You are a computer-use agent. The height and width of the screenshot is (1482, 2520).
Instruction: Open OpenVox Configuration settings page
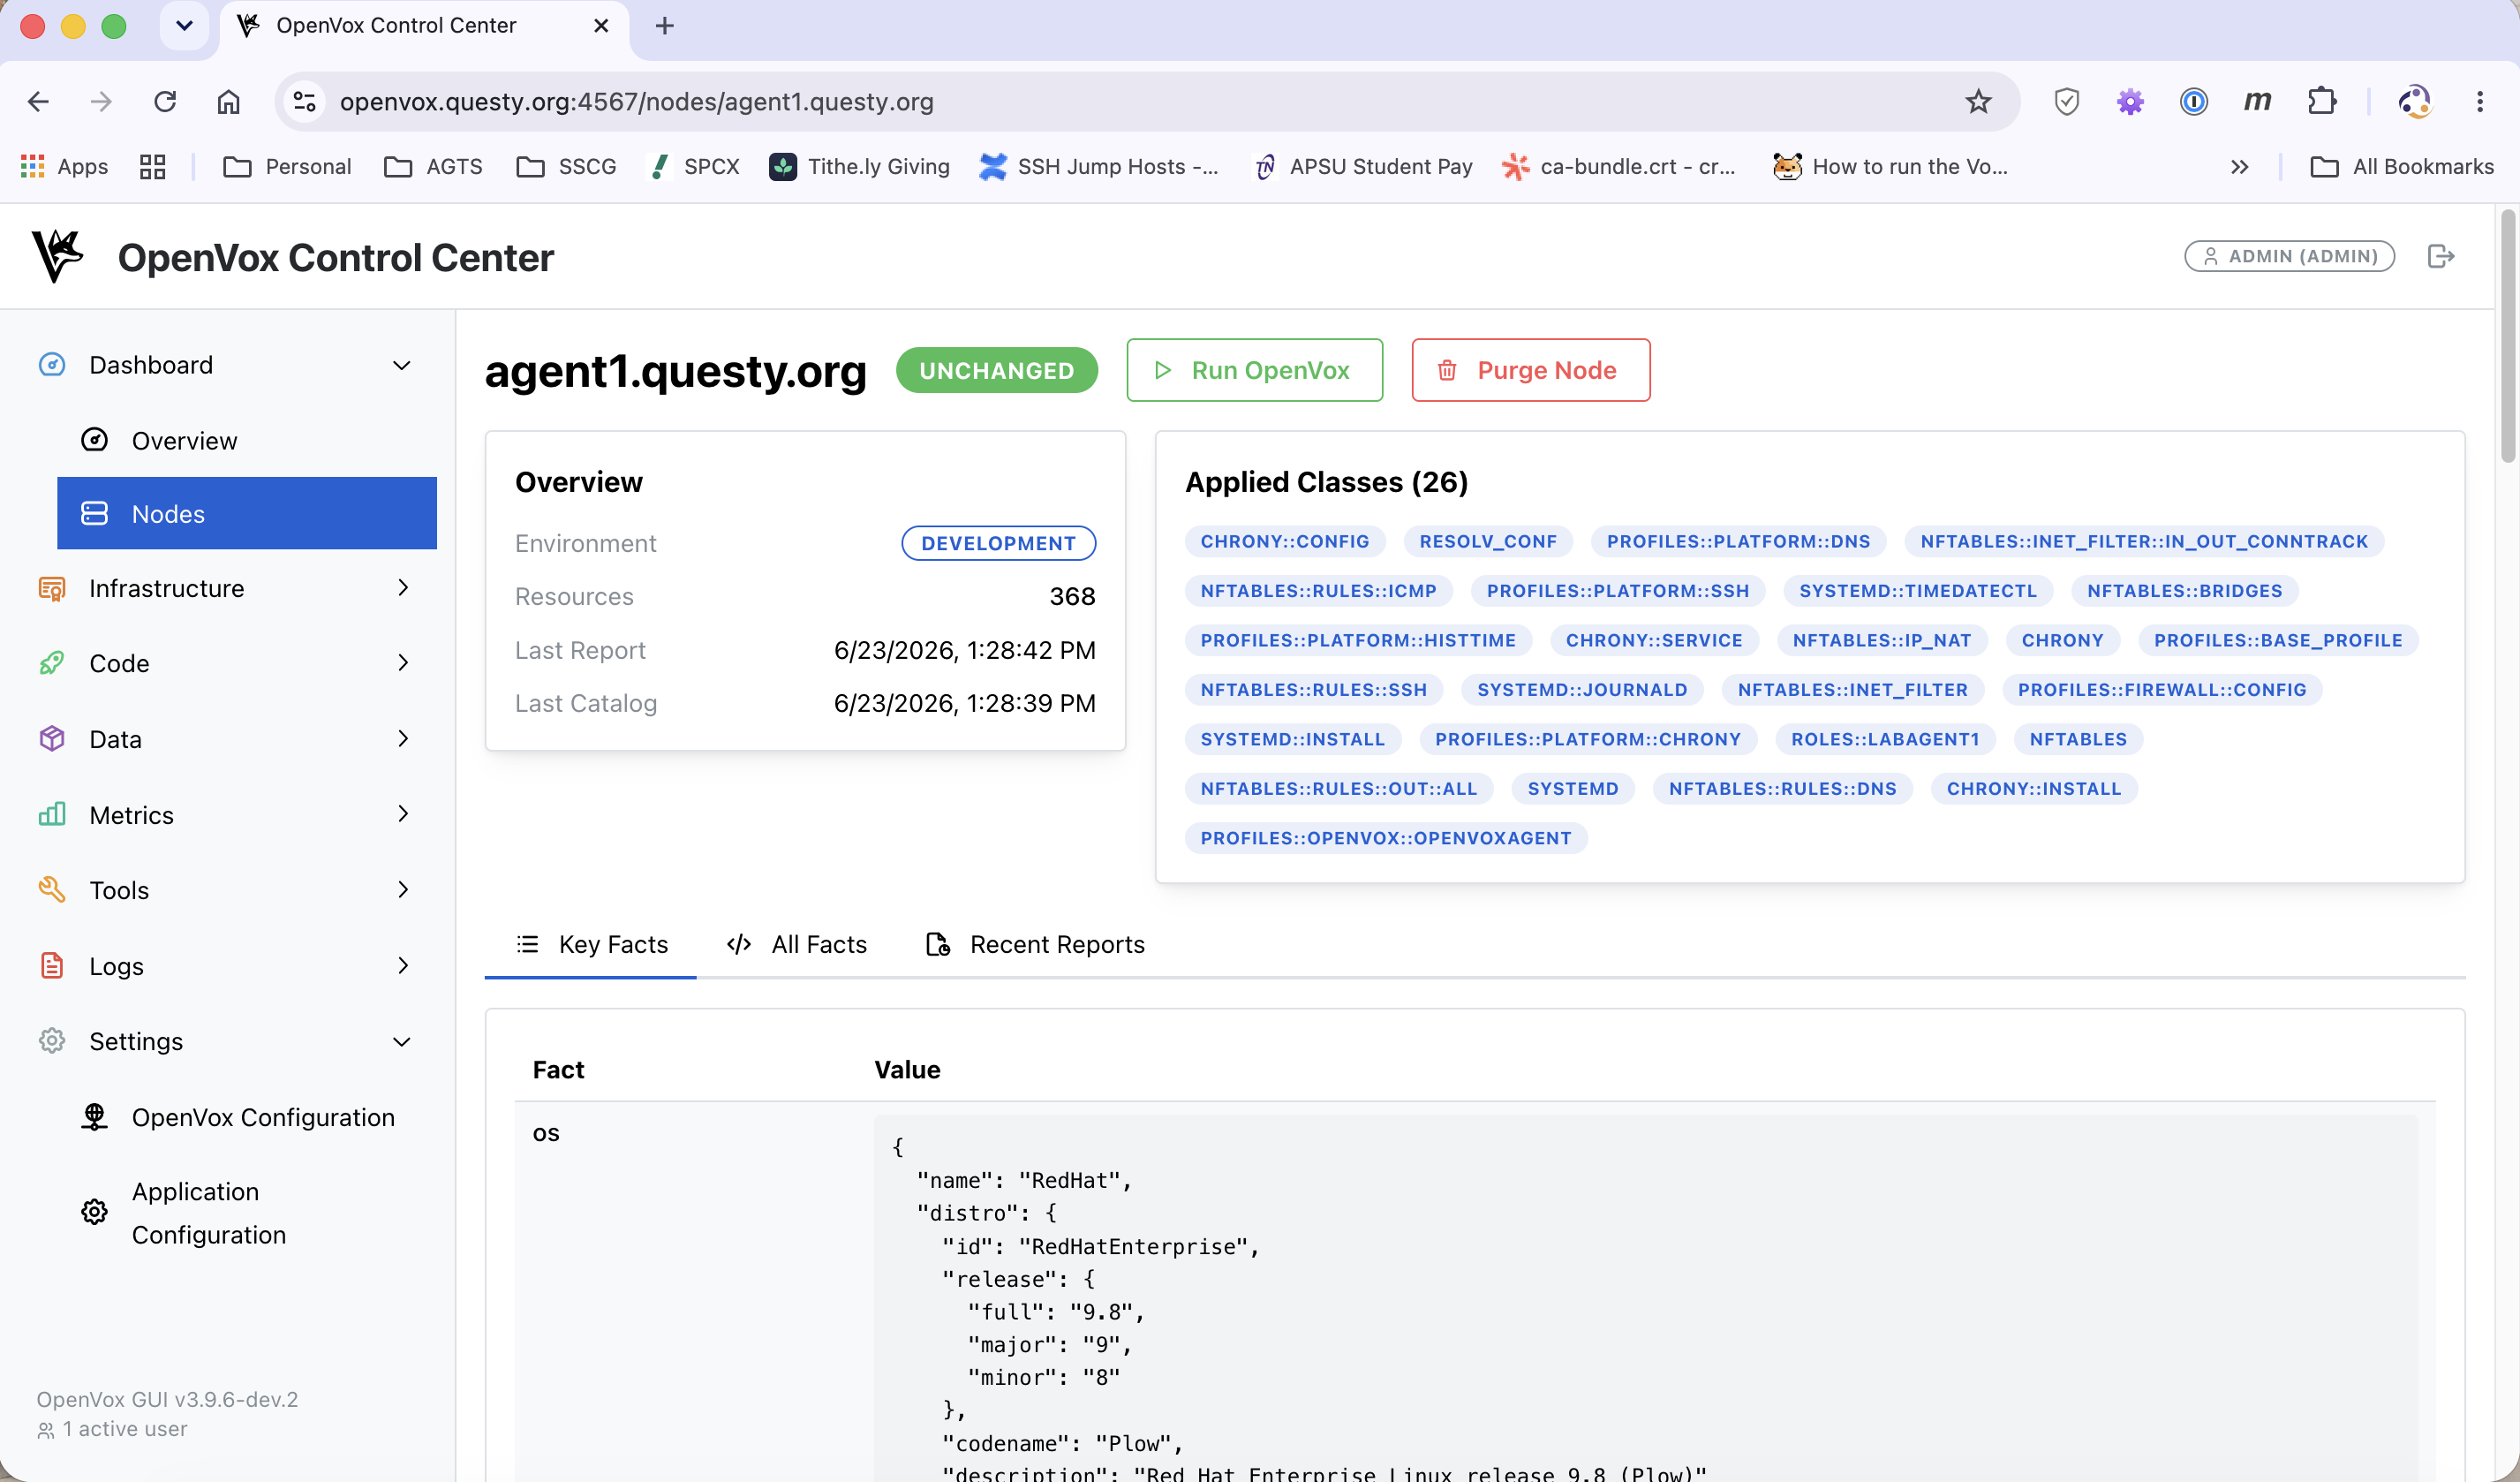(247, 1117)
